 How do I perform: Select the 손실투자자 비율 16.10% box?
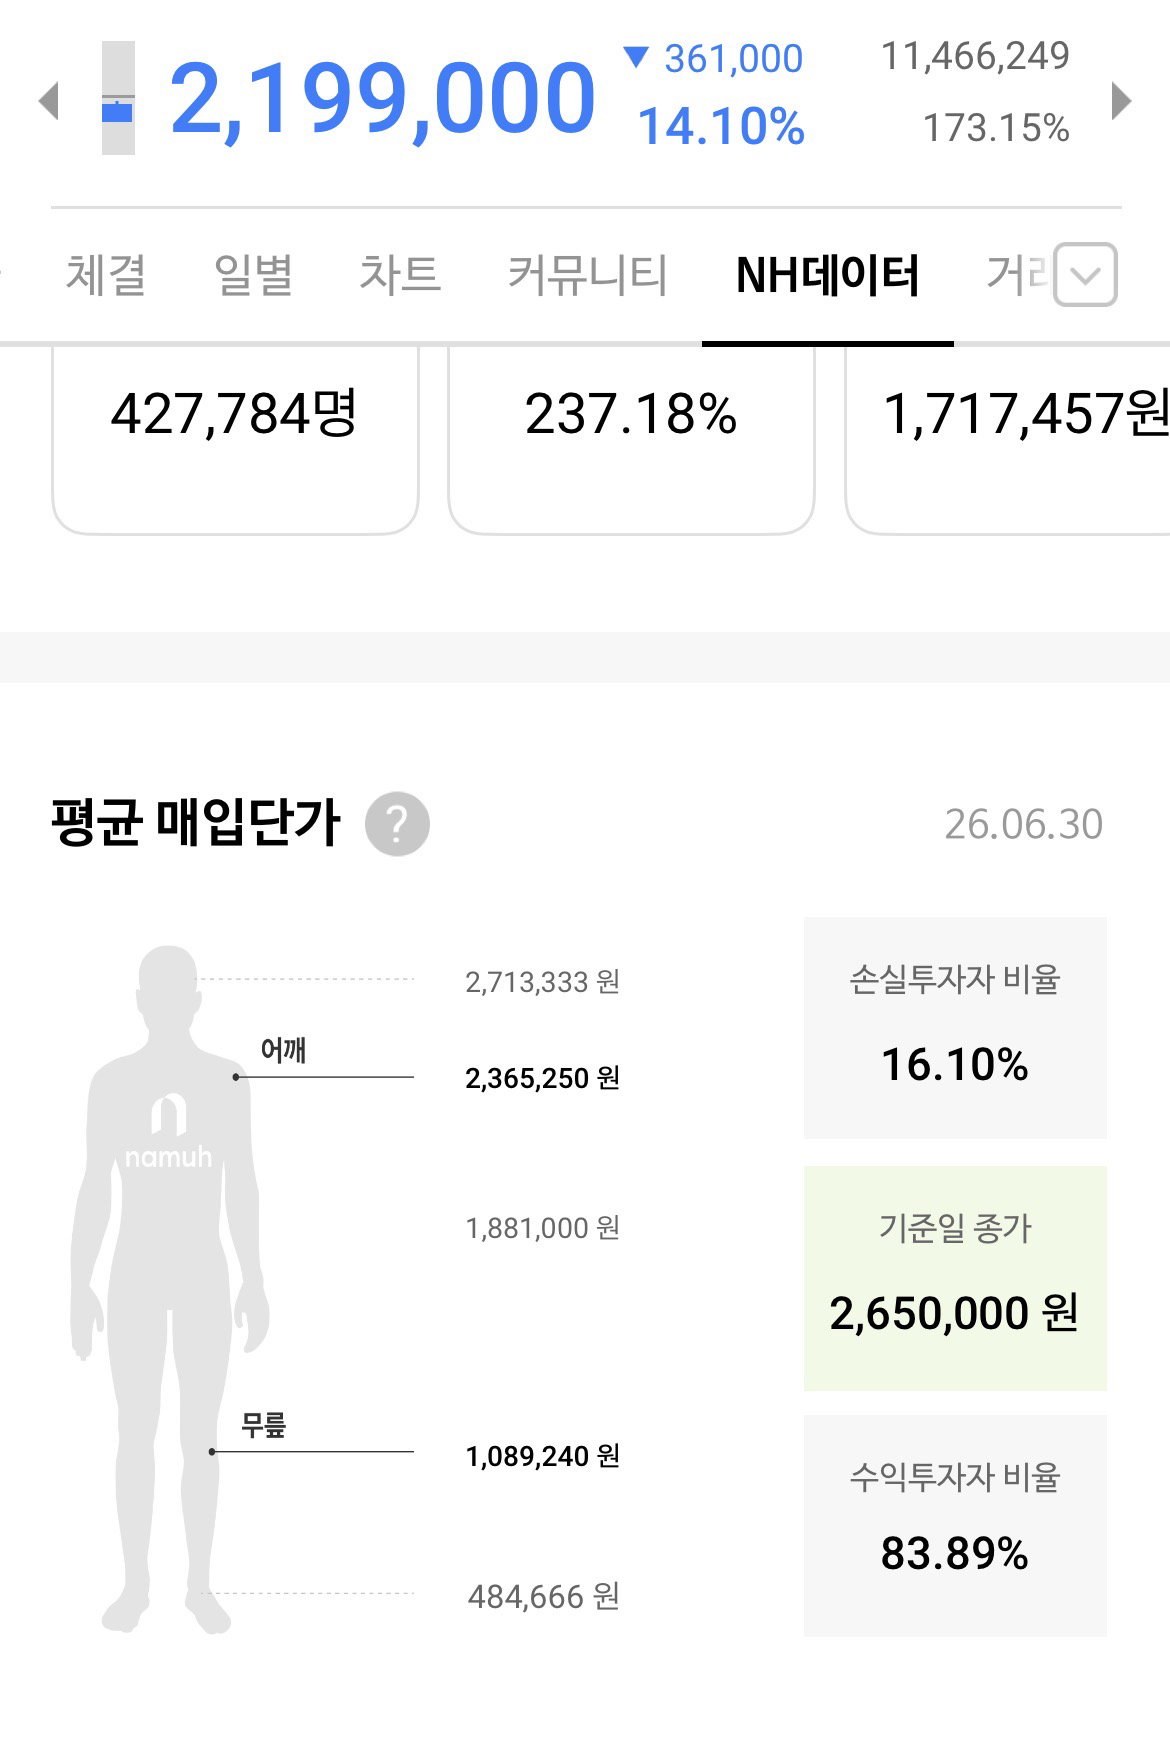(955, 1028)
